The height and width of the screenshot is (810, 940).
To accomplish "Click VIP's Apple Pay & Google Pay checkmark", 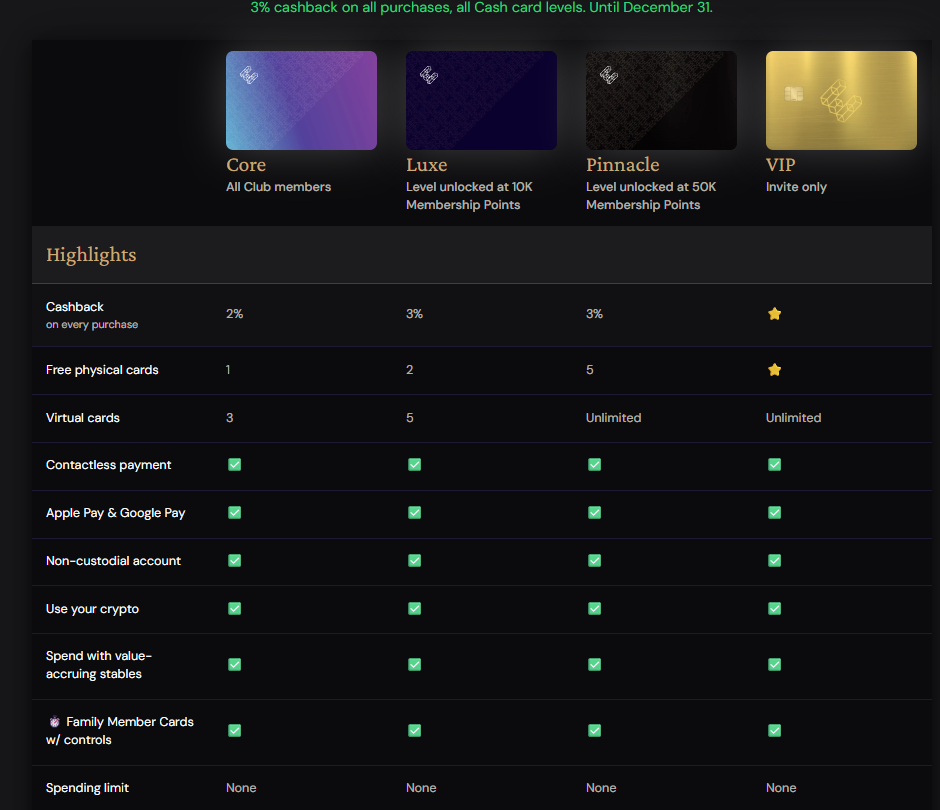I will [775, 513].
